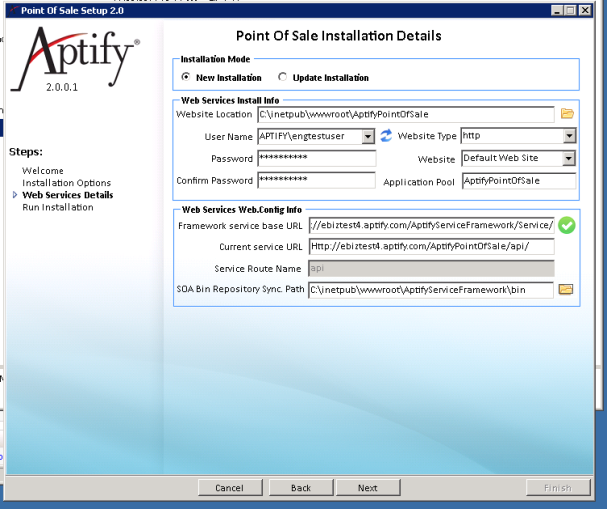The height and width of the screenshot is (509, 607).
Task: Maximize the Point Of Sale Setup window
Action: 570,10
